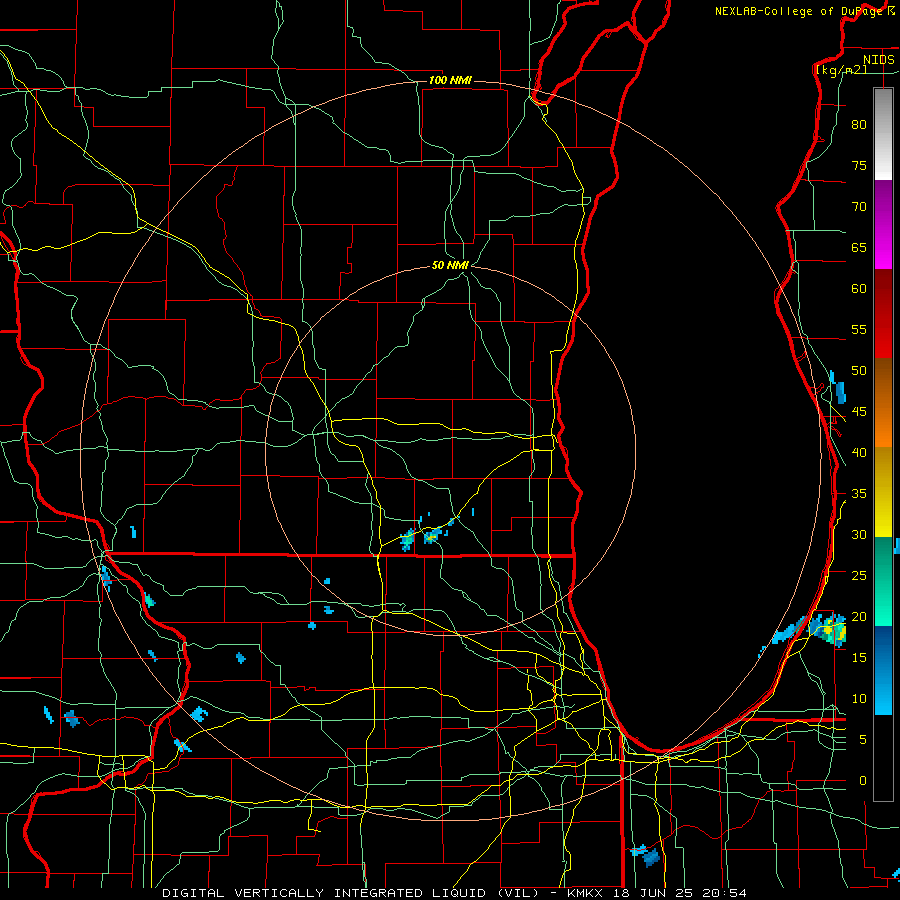
Task: Click the 75 value on the color scale
Action: tap(859, 166)
